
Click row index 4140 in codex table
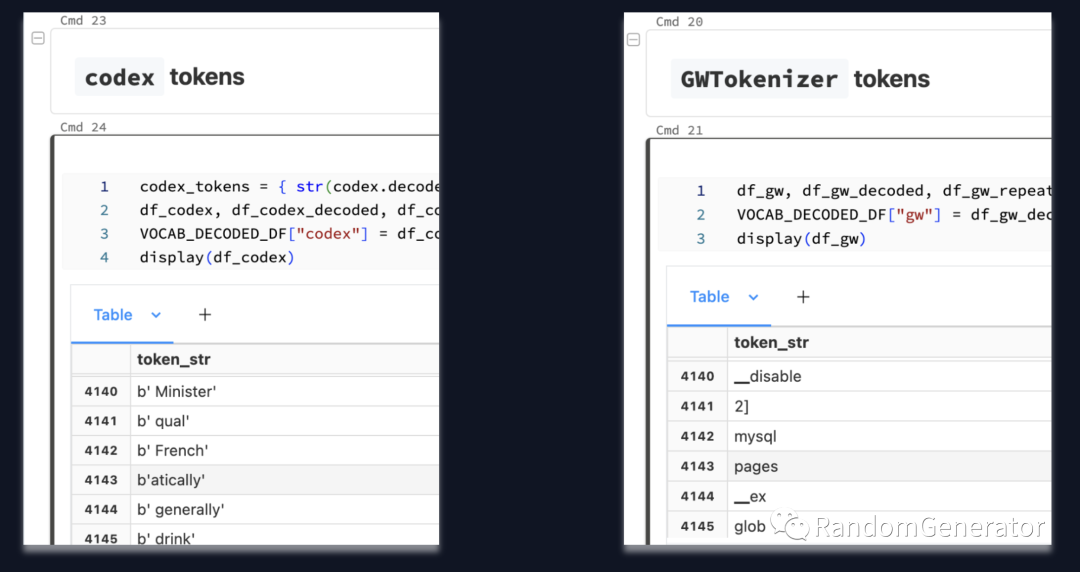coord(101,391)
